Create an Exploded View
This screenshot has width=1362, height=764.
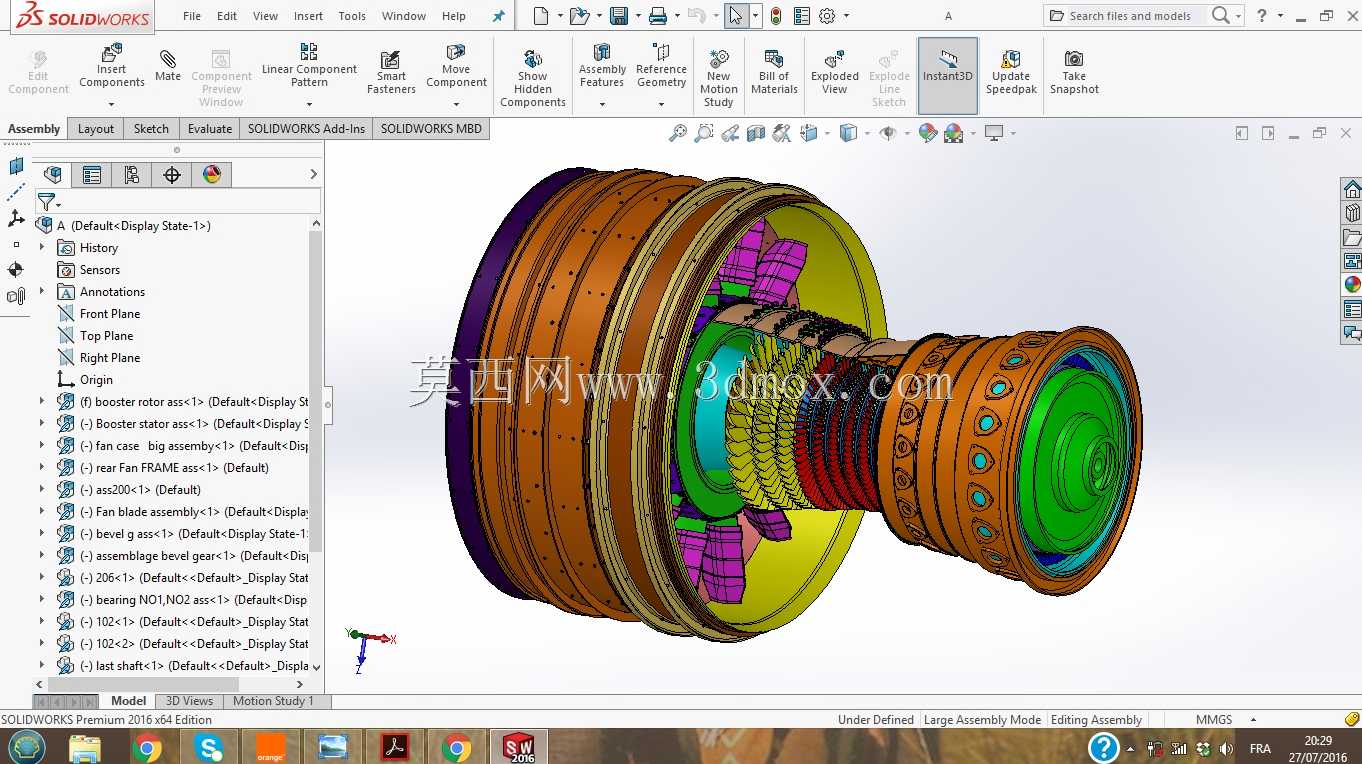(x=835, y=73)
